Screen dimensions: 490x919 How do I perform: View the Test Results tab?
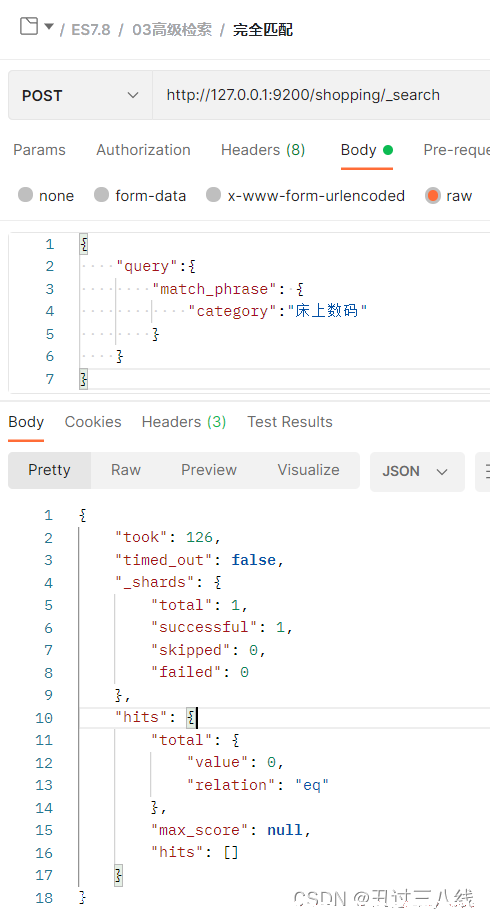click(290, 422)
